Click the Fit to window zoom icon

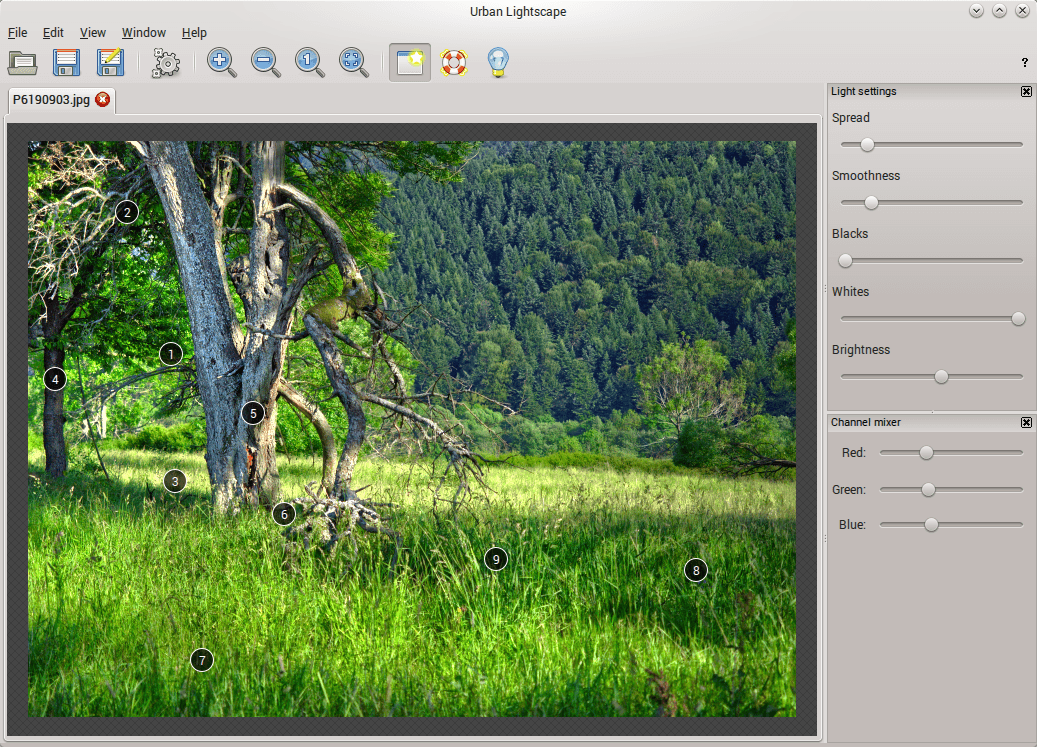[x=354, y=63]
